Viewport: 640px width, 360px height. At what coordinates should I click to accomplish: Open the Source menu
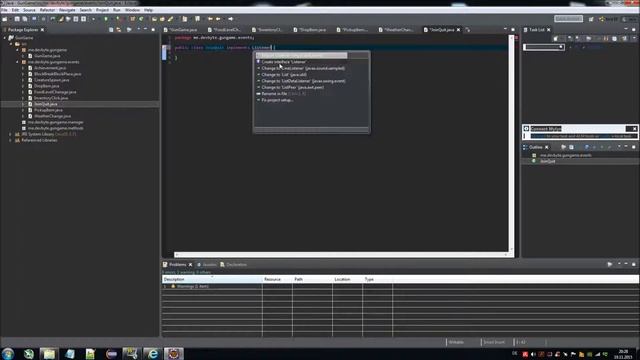click(x=29, y=10)
